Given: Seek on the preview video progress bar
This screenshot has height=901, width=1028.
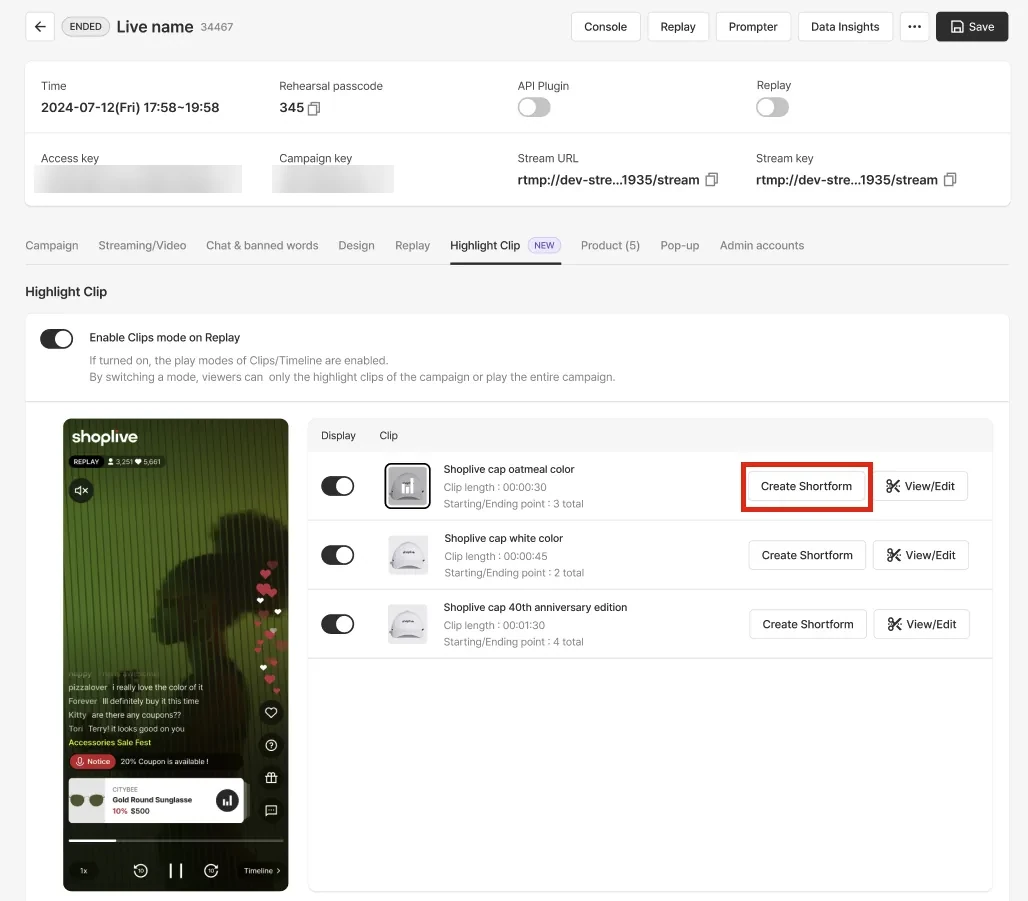Looking at the screenshot, I should pos(176,840).
